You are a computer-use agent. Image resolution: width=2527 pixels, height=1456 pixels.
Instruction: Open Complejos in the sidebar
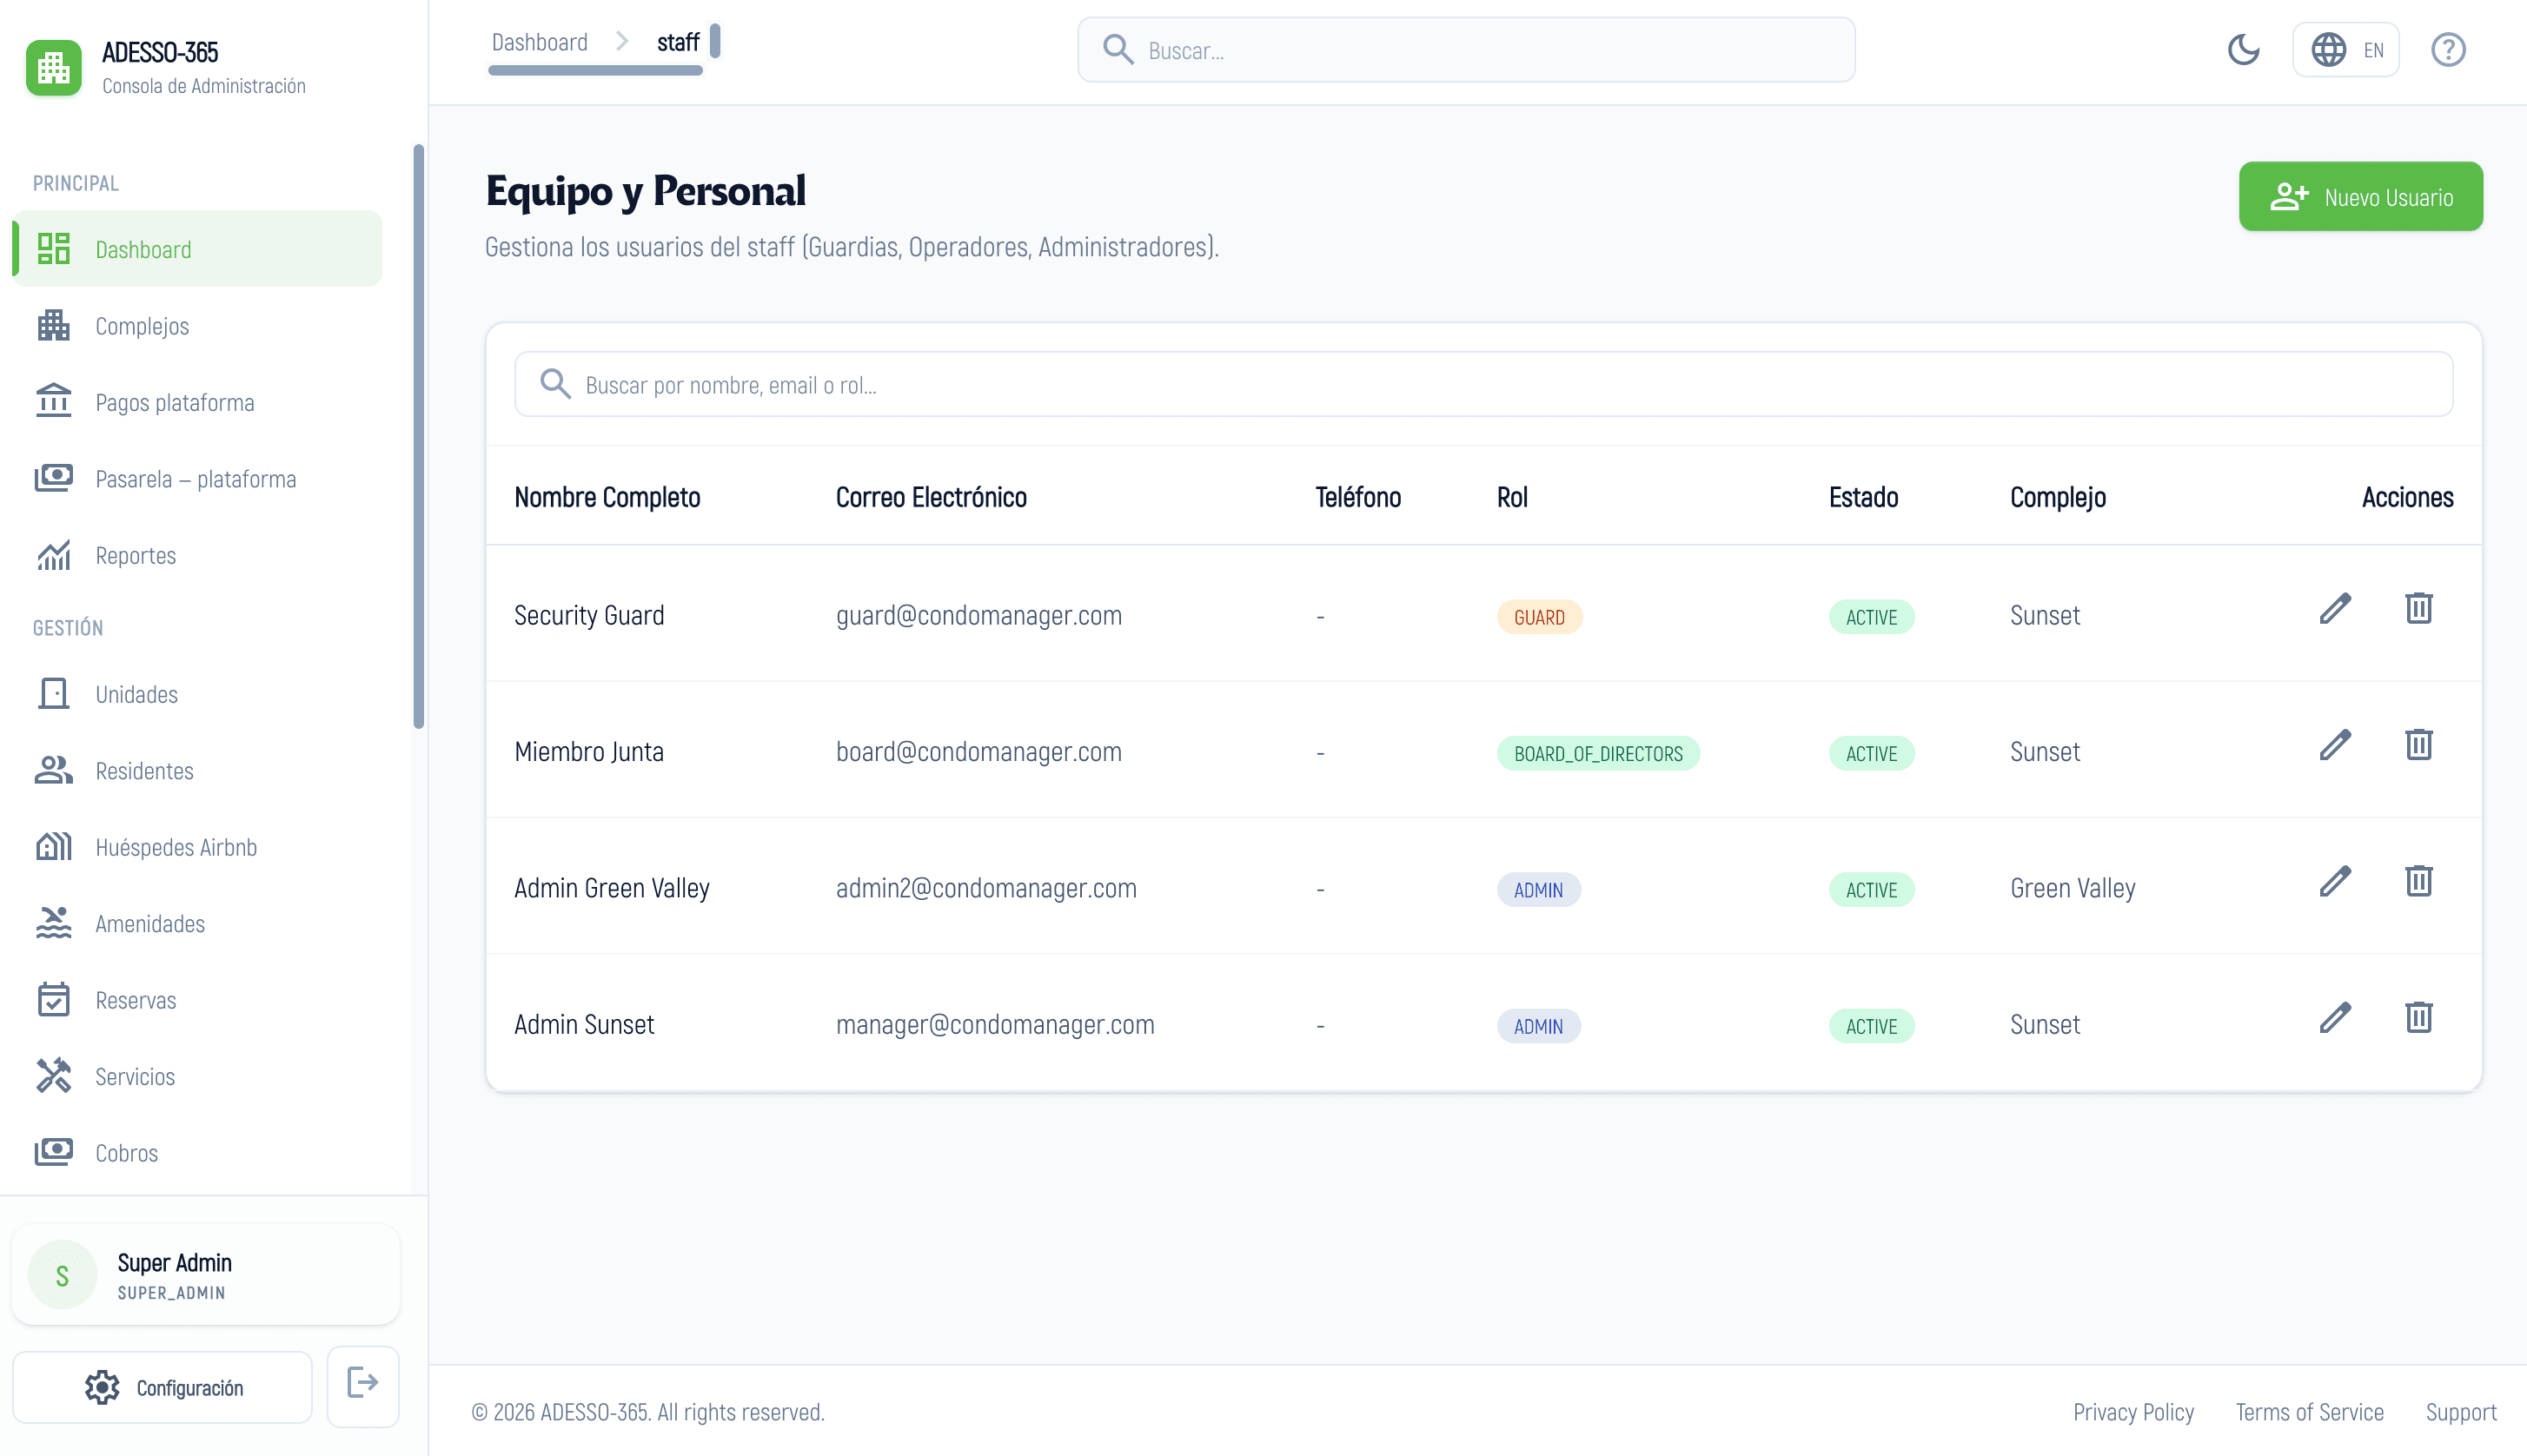click(197, 326)
